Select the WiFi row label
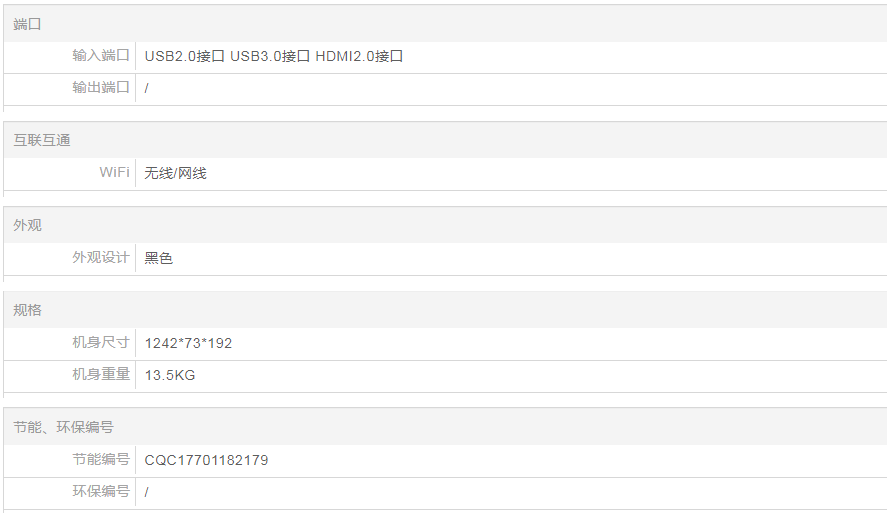This screenshot has height=513, width=892. coord(114,173)
